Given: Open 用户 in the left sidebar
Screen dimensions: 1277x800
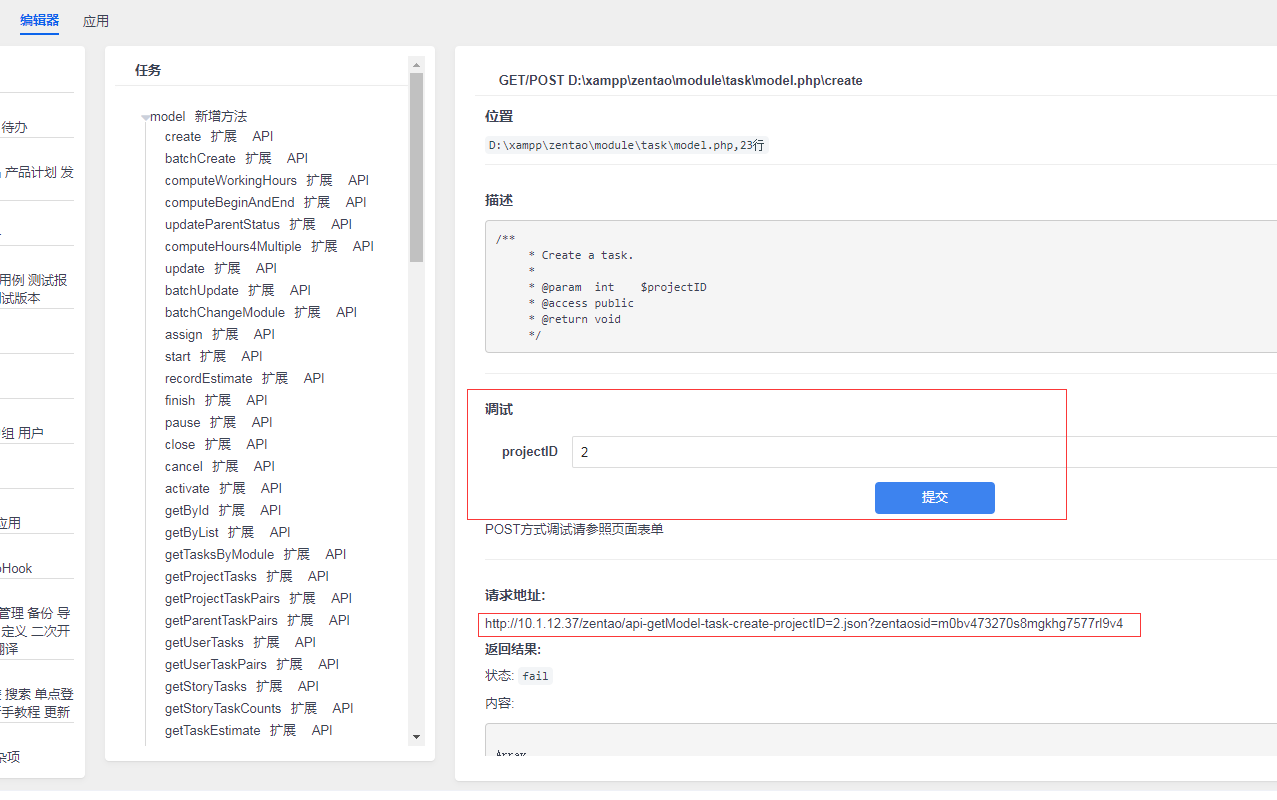Looking at the screenshot, I should 31,433.
